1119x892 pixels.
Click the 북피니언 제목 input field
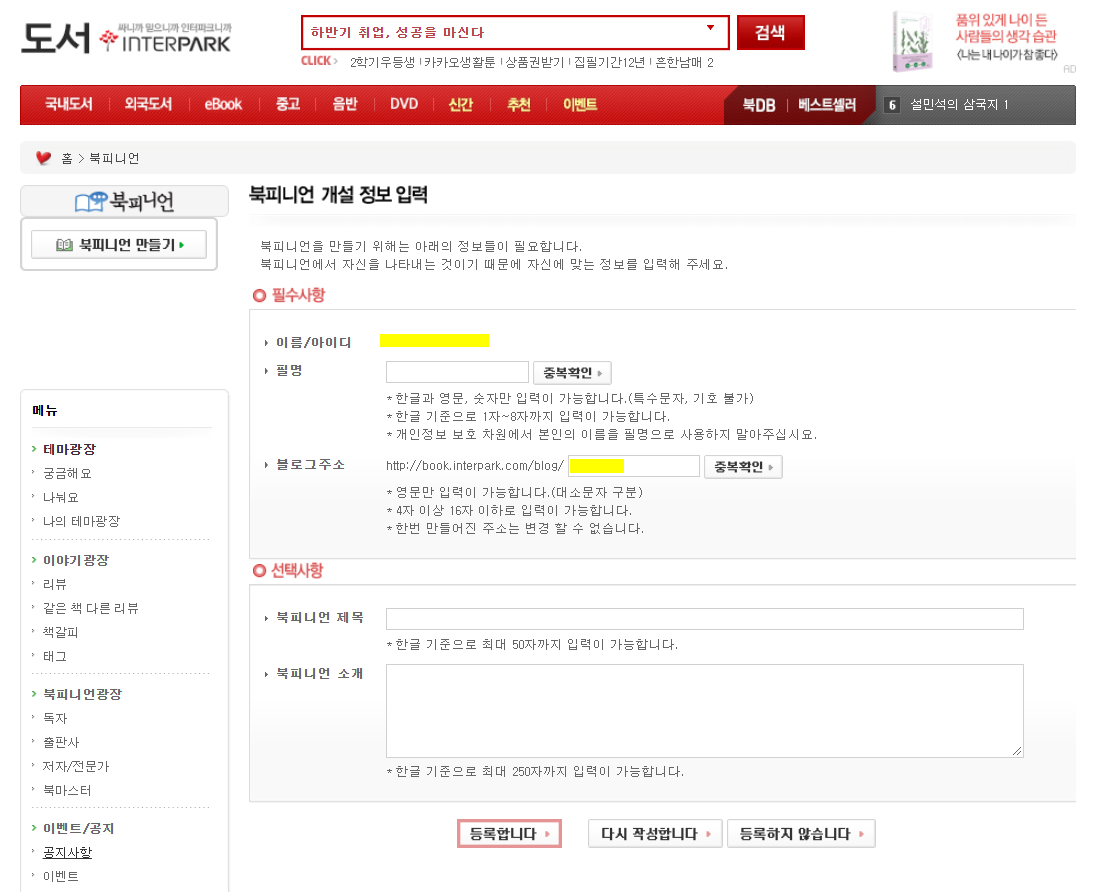(x=704, y=619)
